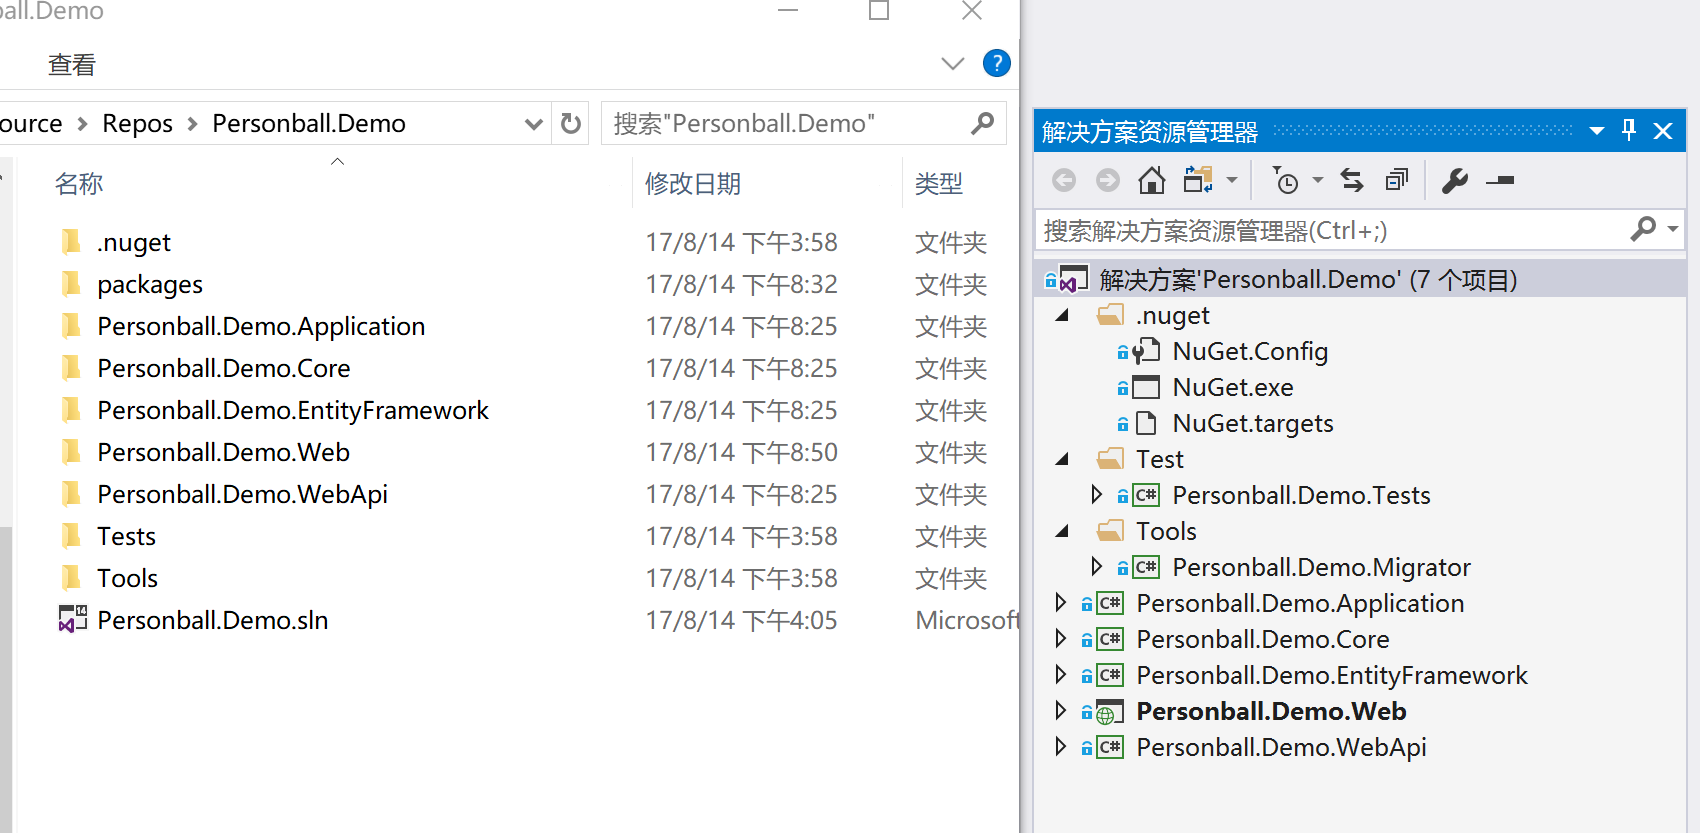Open the pending changes filter clock icon

[1285, 180]
